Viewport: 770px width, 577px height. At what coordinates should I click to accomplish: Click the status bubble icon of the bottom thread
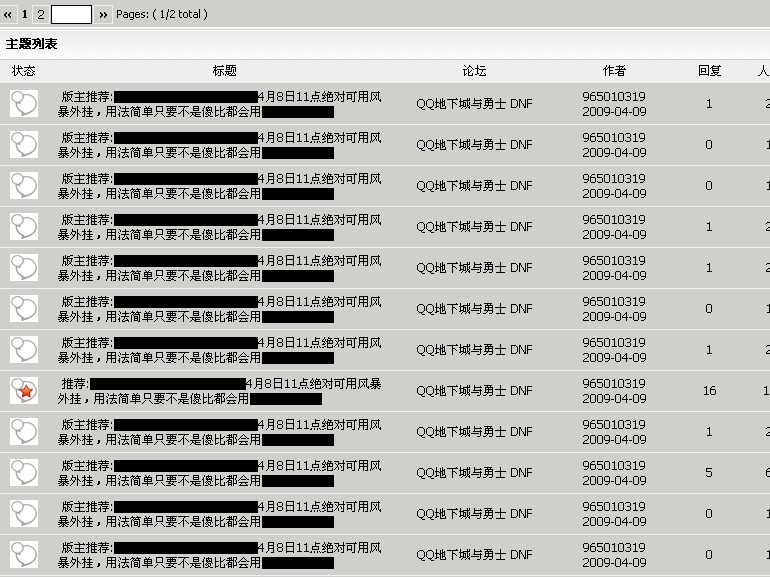pos(24,554)
